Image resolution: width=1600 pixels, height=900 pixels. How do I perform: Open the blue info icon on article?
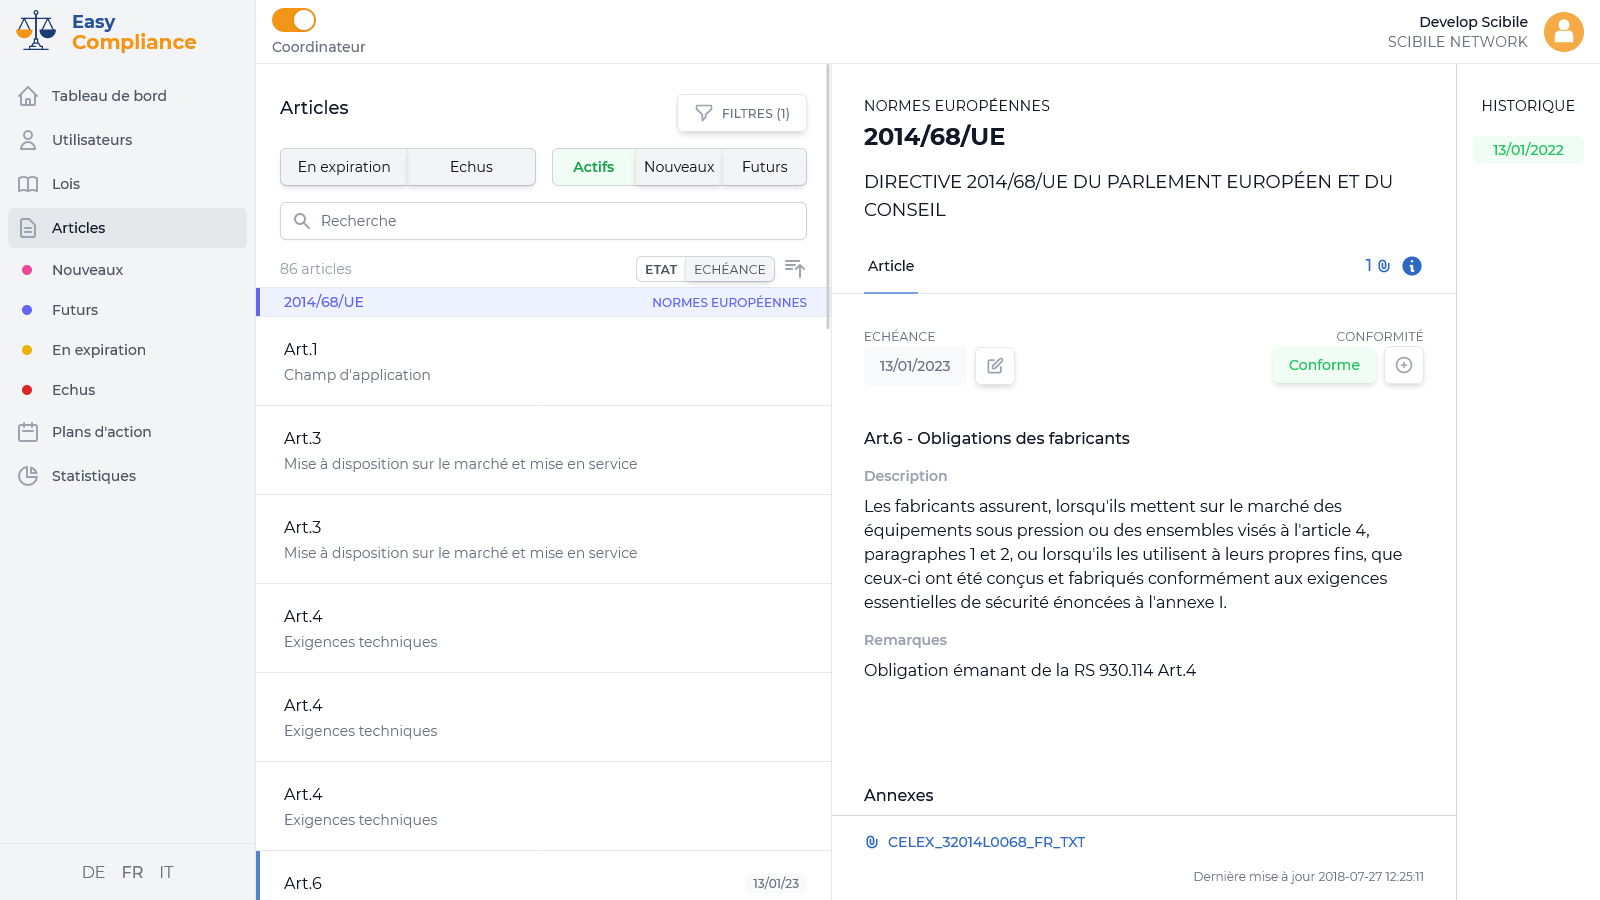coord(1412,266)
